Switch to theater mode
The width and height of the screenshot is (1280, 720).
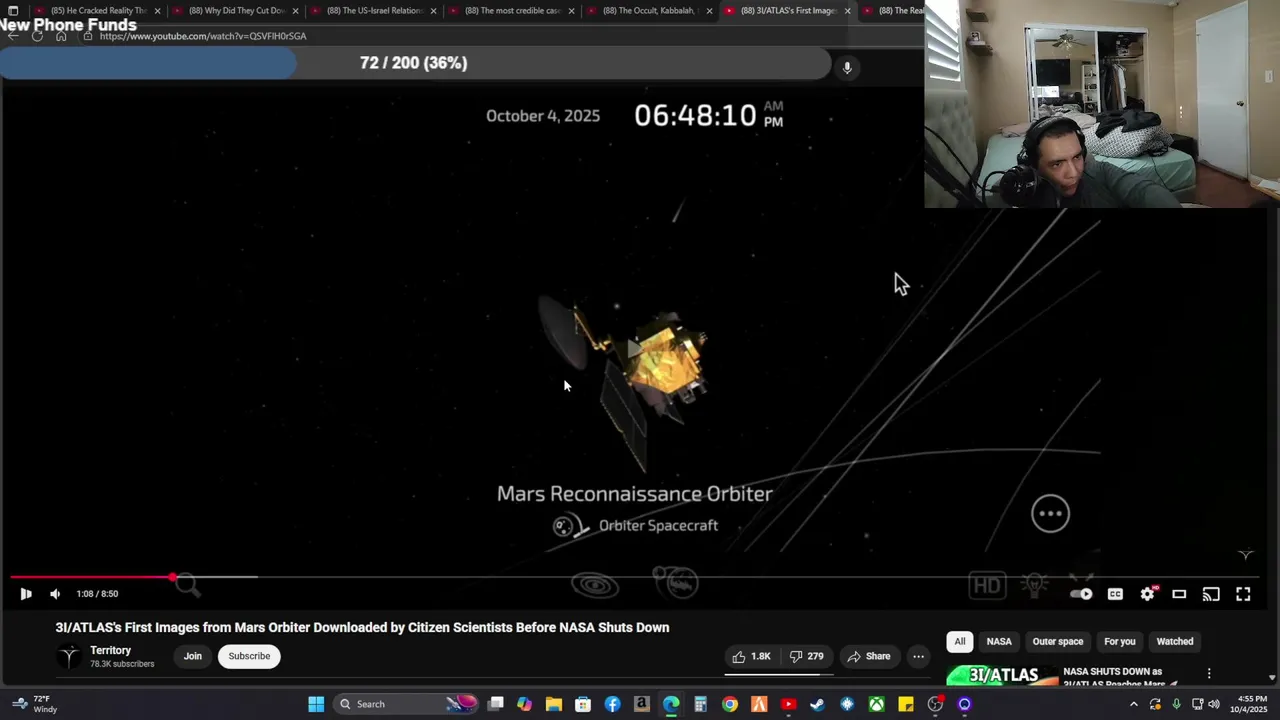[x=1179, y=594]
